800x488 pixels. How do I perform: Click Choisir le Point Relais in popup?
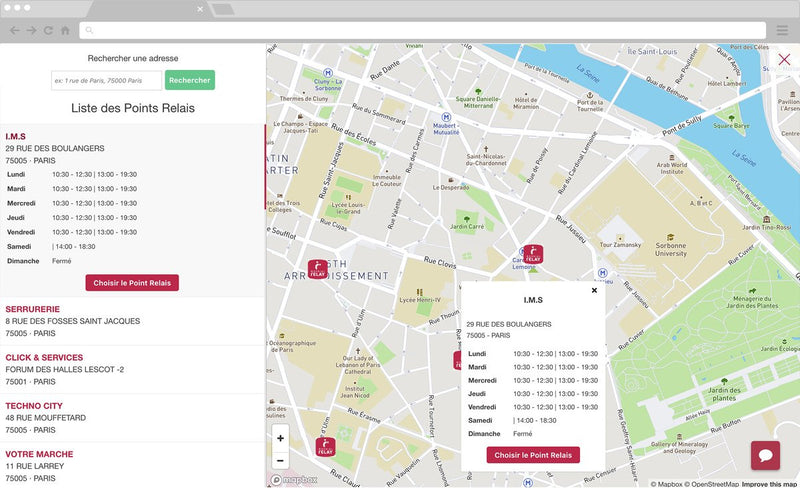pos(533,455)
